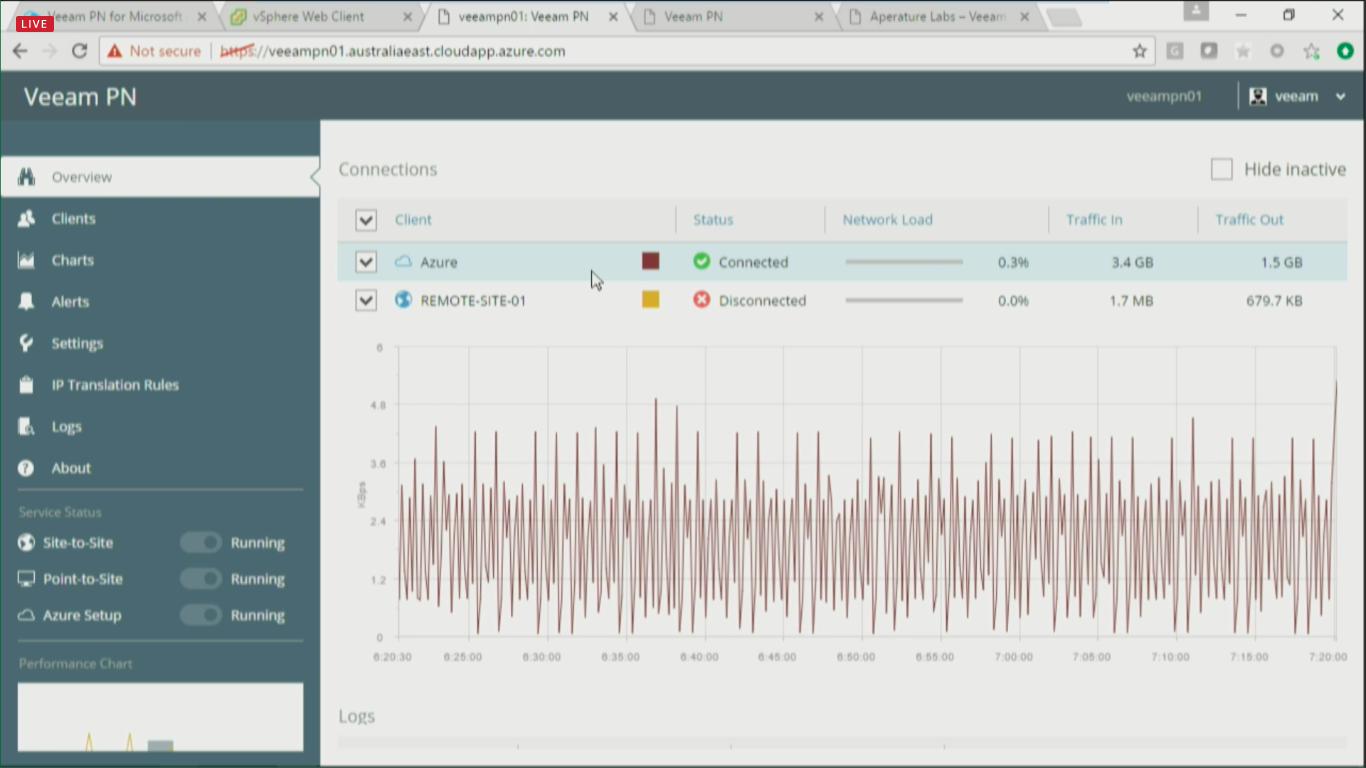Image resolution: width=1366 pixels, height=768 pixels.
Task: Click the veeampn01 hostname in header
Action: coord(1164,97)
